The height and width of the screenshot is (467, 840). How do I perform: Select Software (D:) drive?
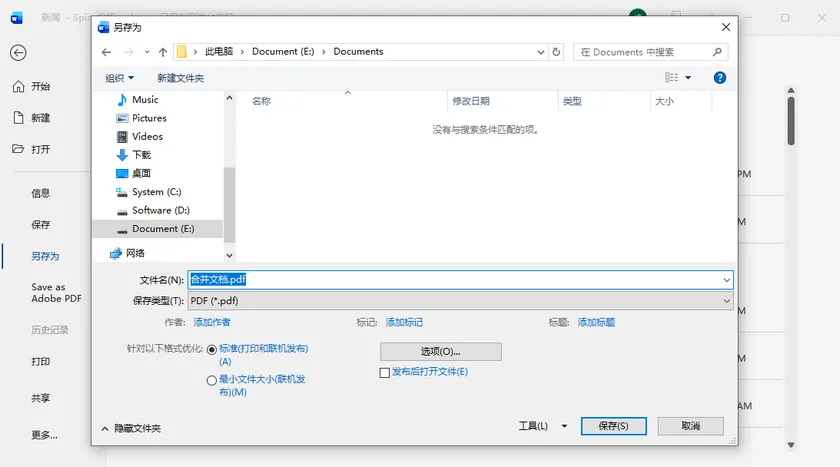pos(161,210)
